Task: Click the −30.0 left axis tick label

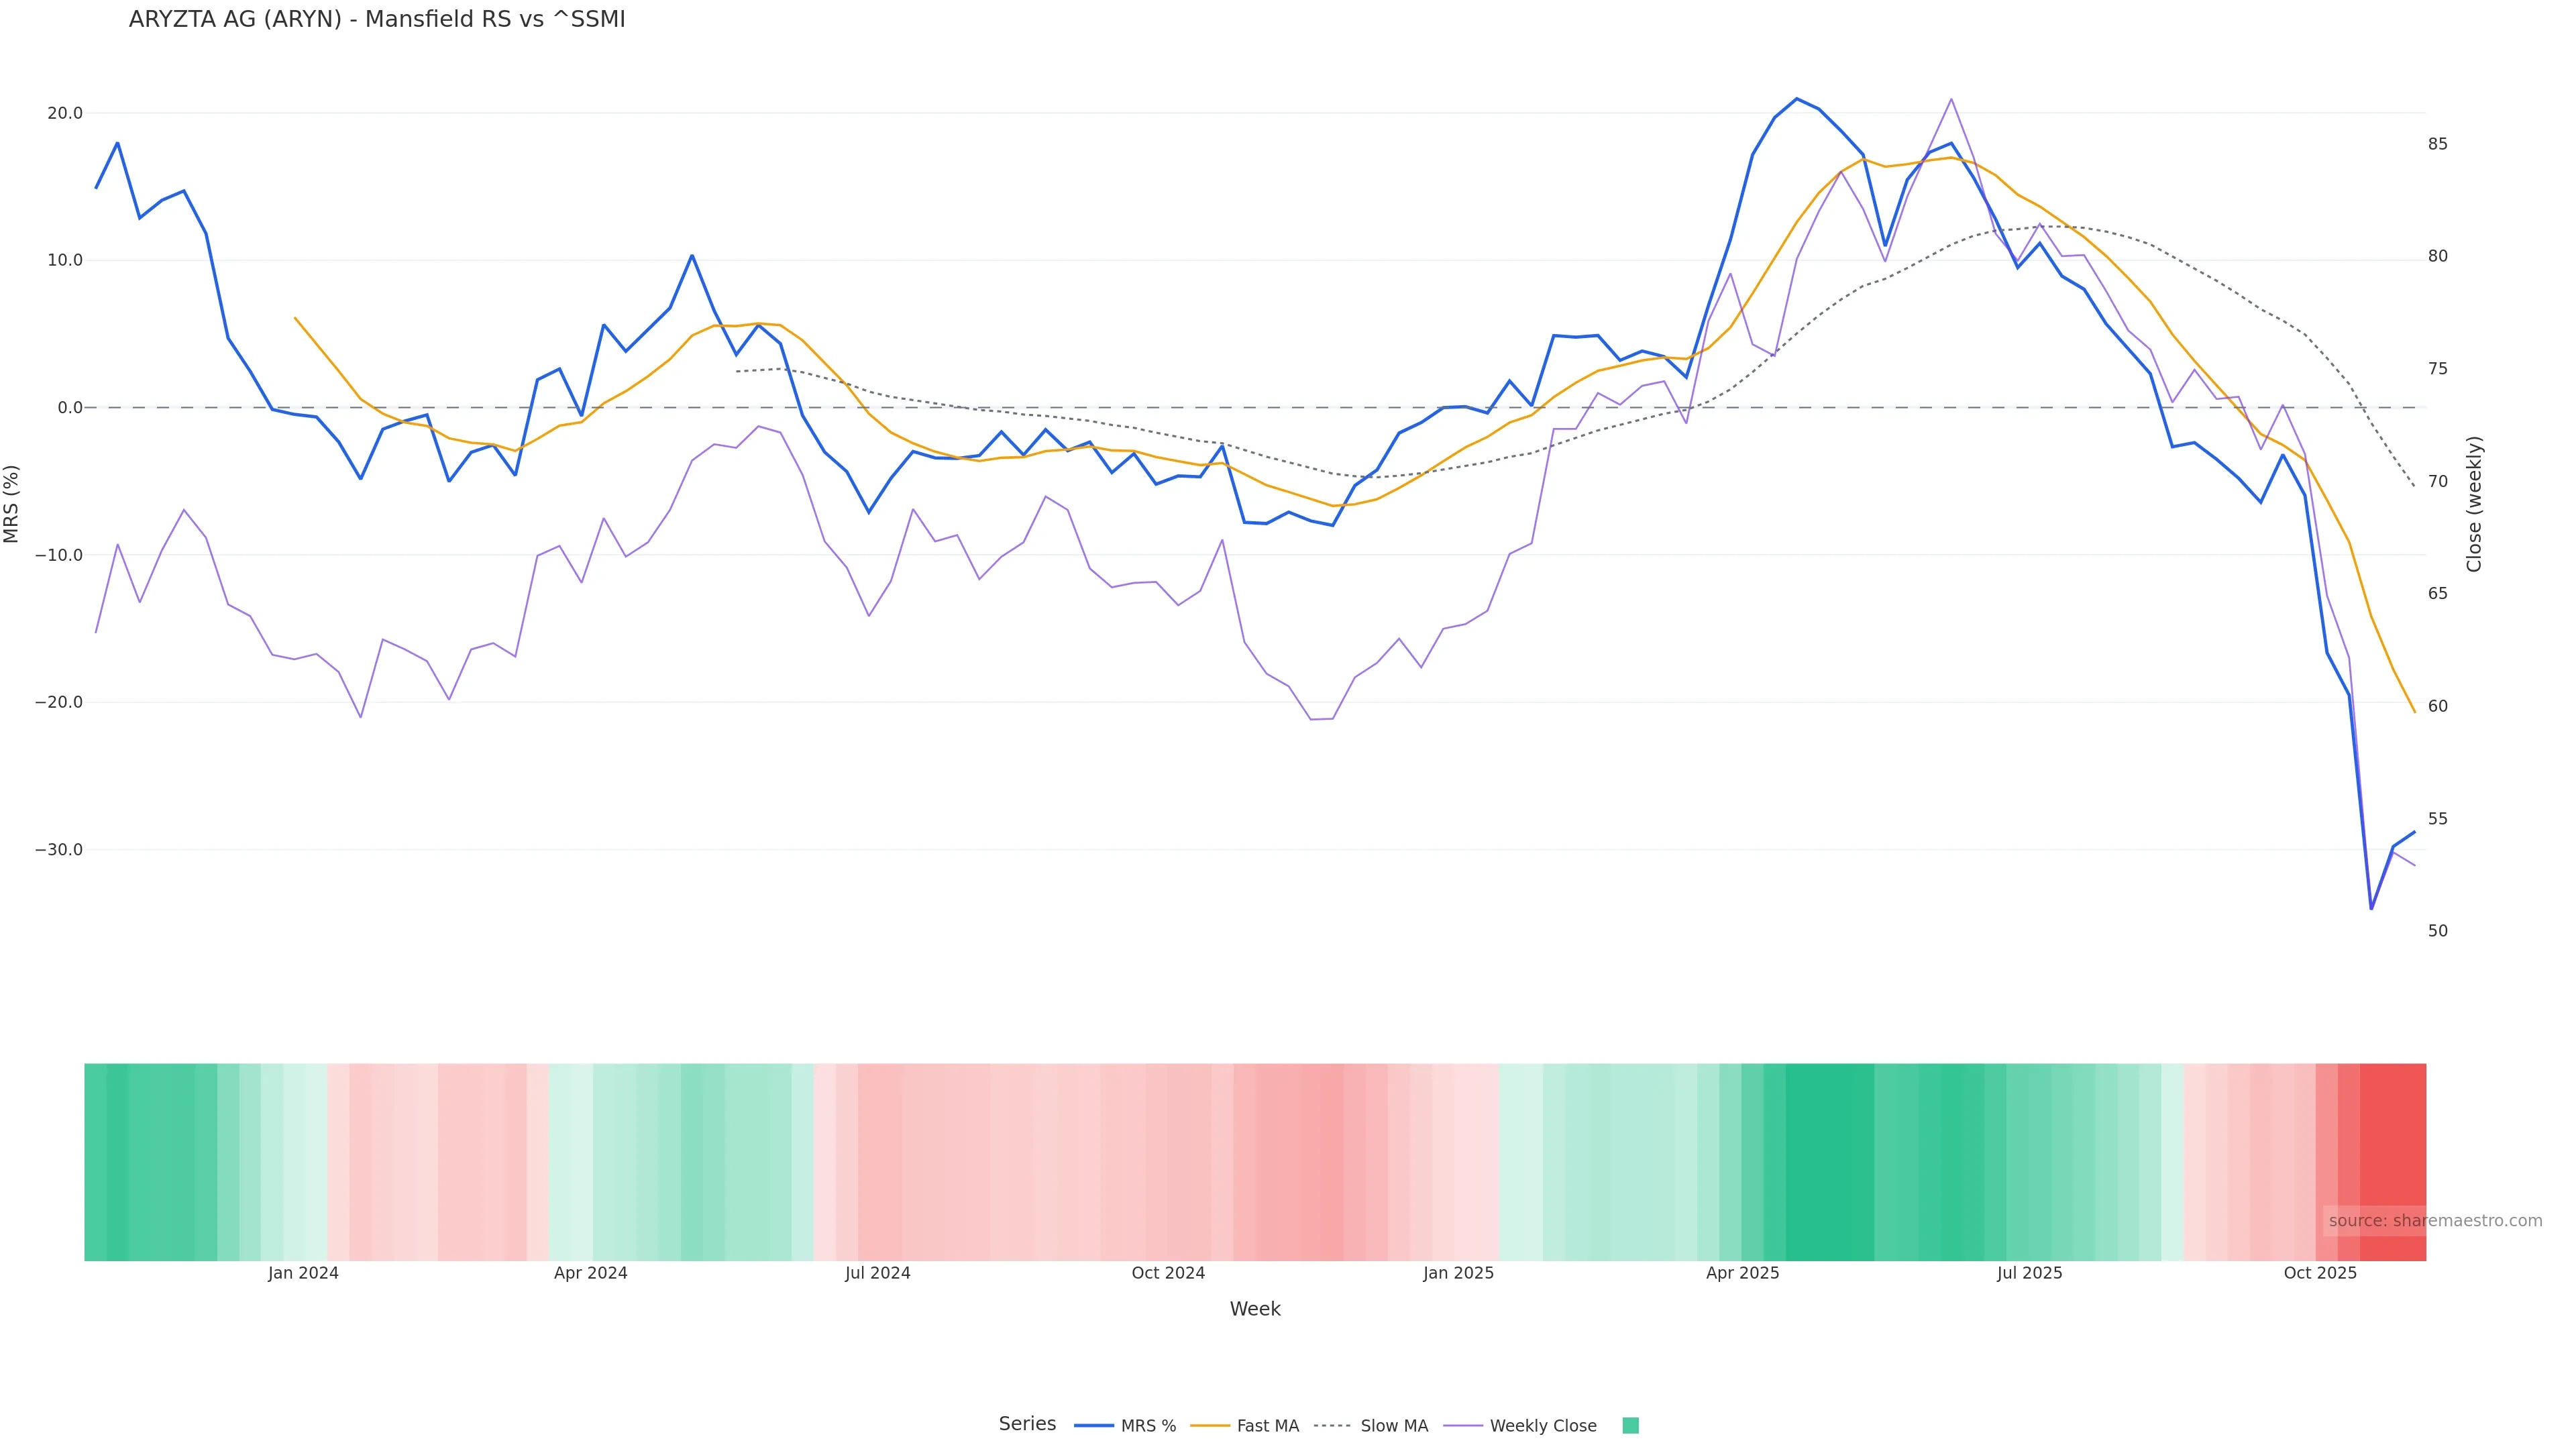Action: coord(59,850)
